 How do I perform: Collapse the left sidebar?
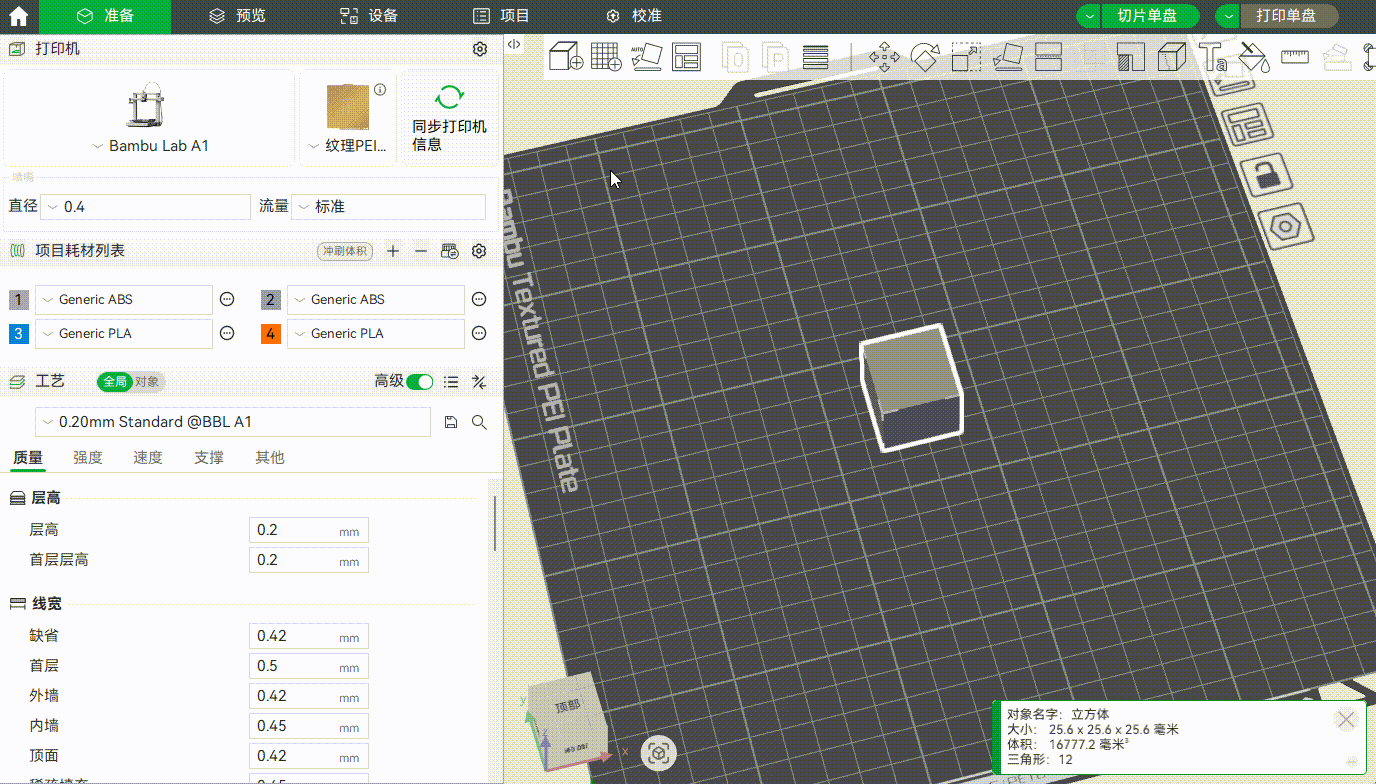pos(513,44)
